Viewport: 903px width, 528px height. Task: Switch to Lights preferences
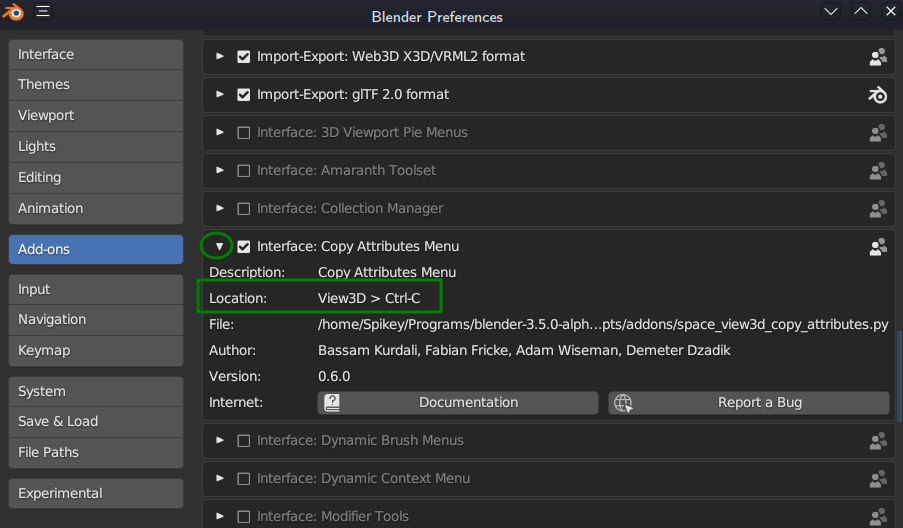pyautogui.click(x=96, y=147)
